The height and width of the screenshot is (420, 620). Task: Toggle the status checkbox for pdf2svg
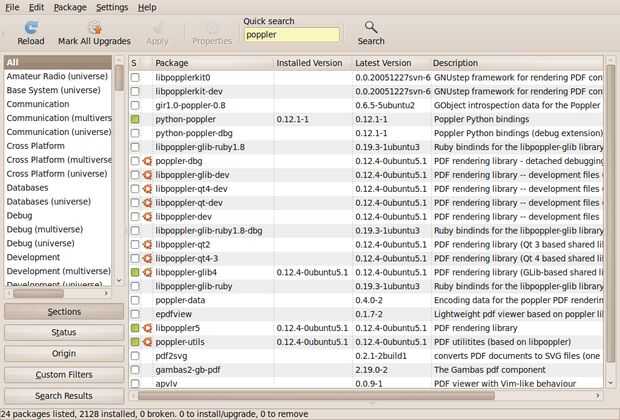[135, 356]
